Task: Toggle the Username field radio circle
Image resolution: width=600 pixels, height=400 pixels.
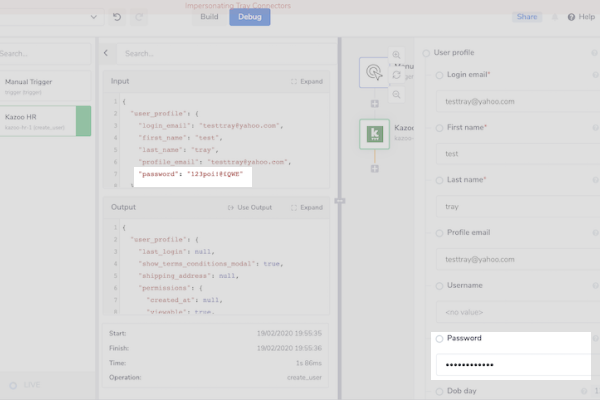Action: click(439, 286)
